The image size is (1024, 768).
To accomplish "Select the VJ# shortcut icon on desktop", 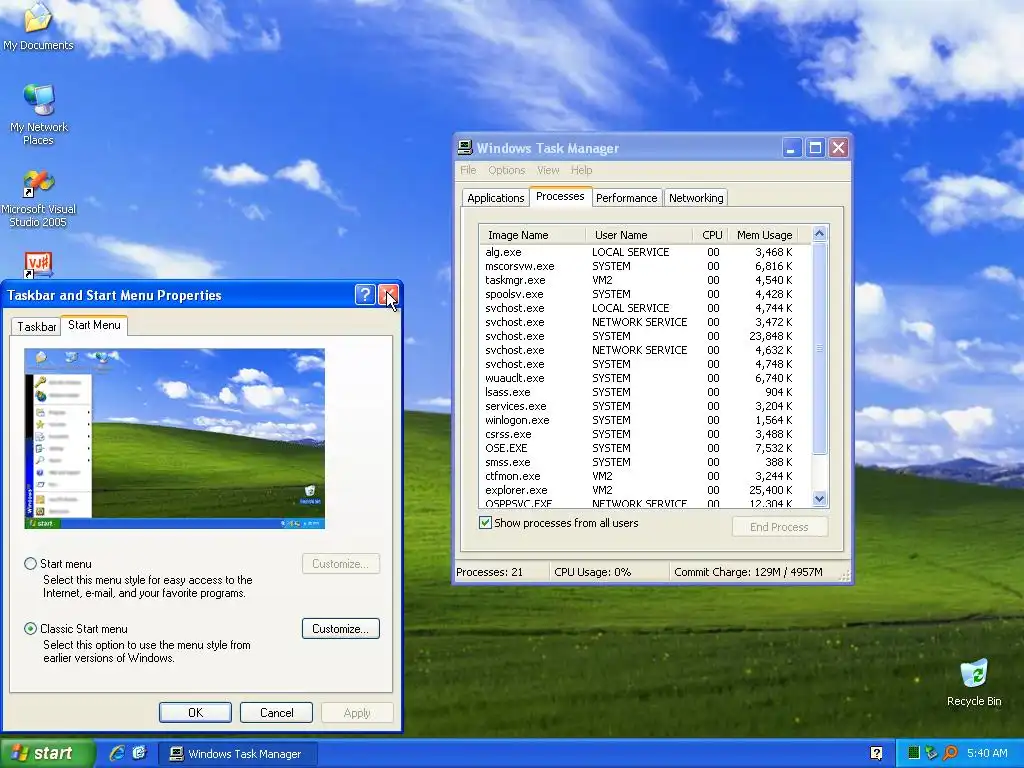I will 39,264.
